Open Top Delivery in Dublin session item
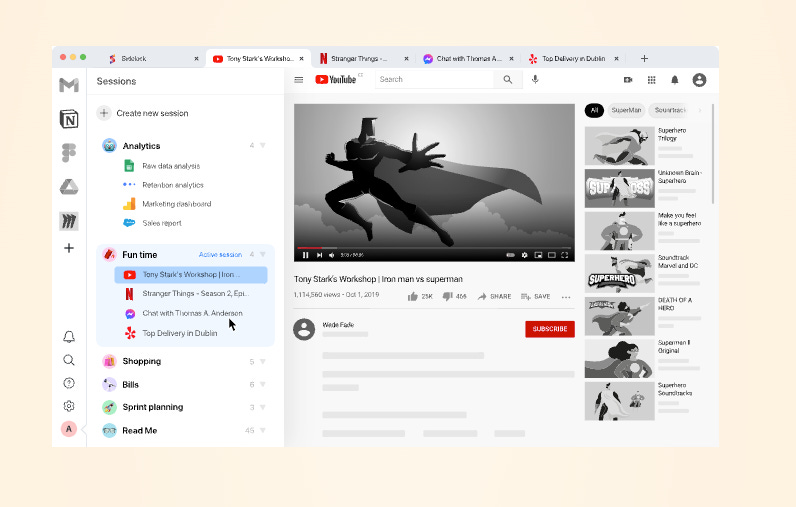This screenshot has height=507, width=796. point(171,333)
